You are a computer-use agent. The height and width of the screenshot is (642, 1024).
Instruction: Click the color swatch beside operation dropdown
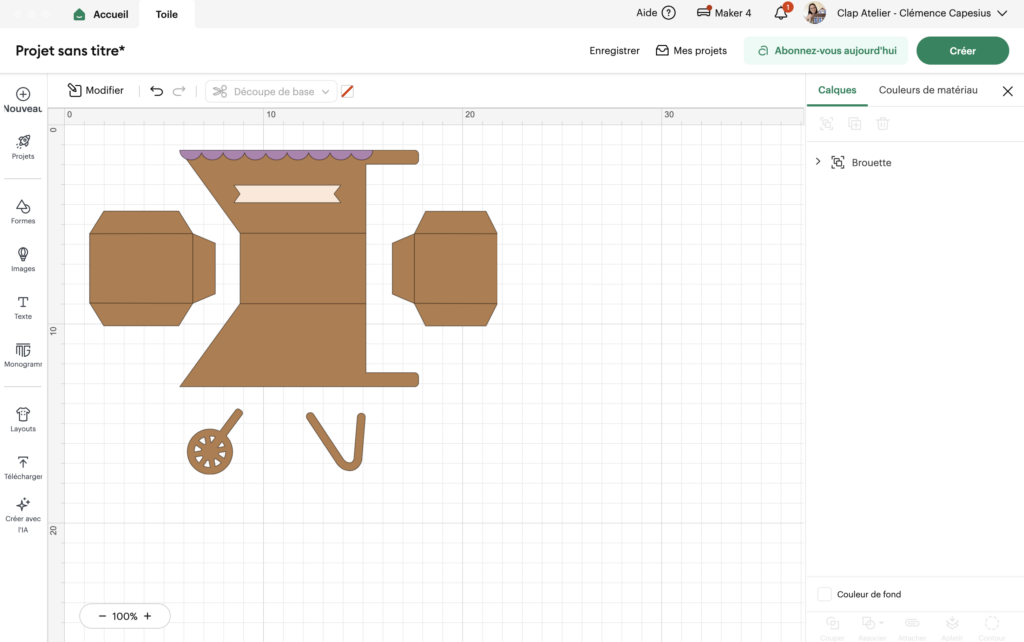347,91
